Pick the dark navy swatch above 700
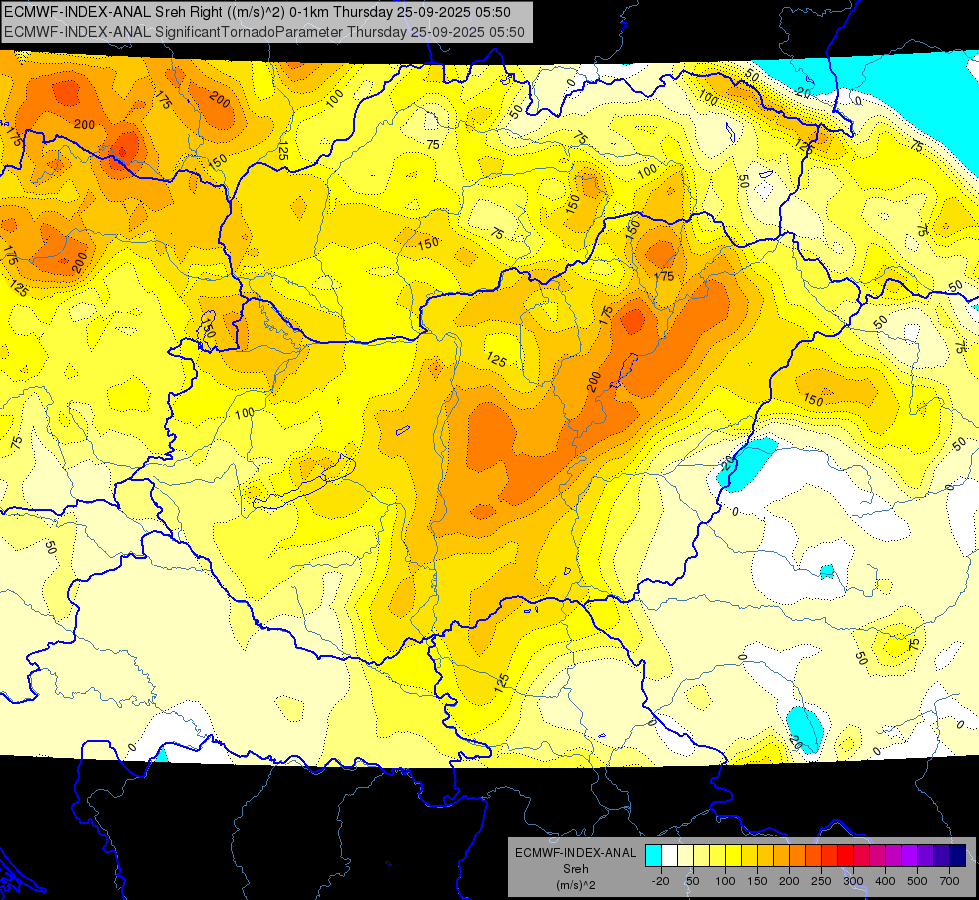 pos(958,856)
